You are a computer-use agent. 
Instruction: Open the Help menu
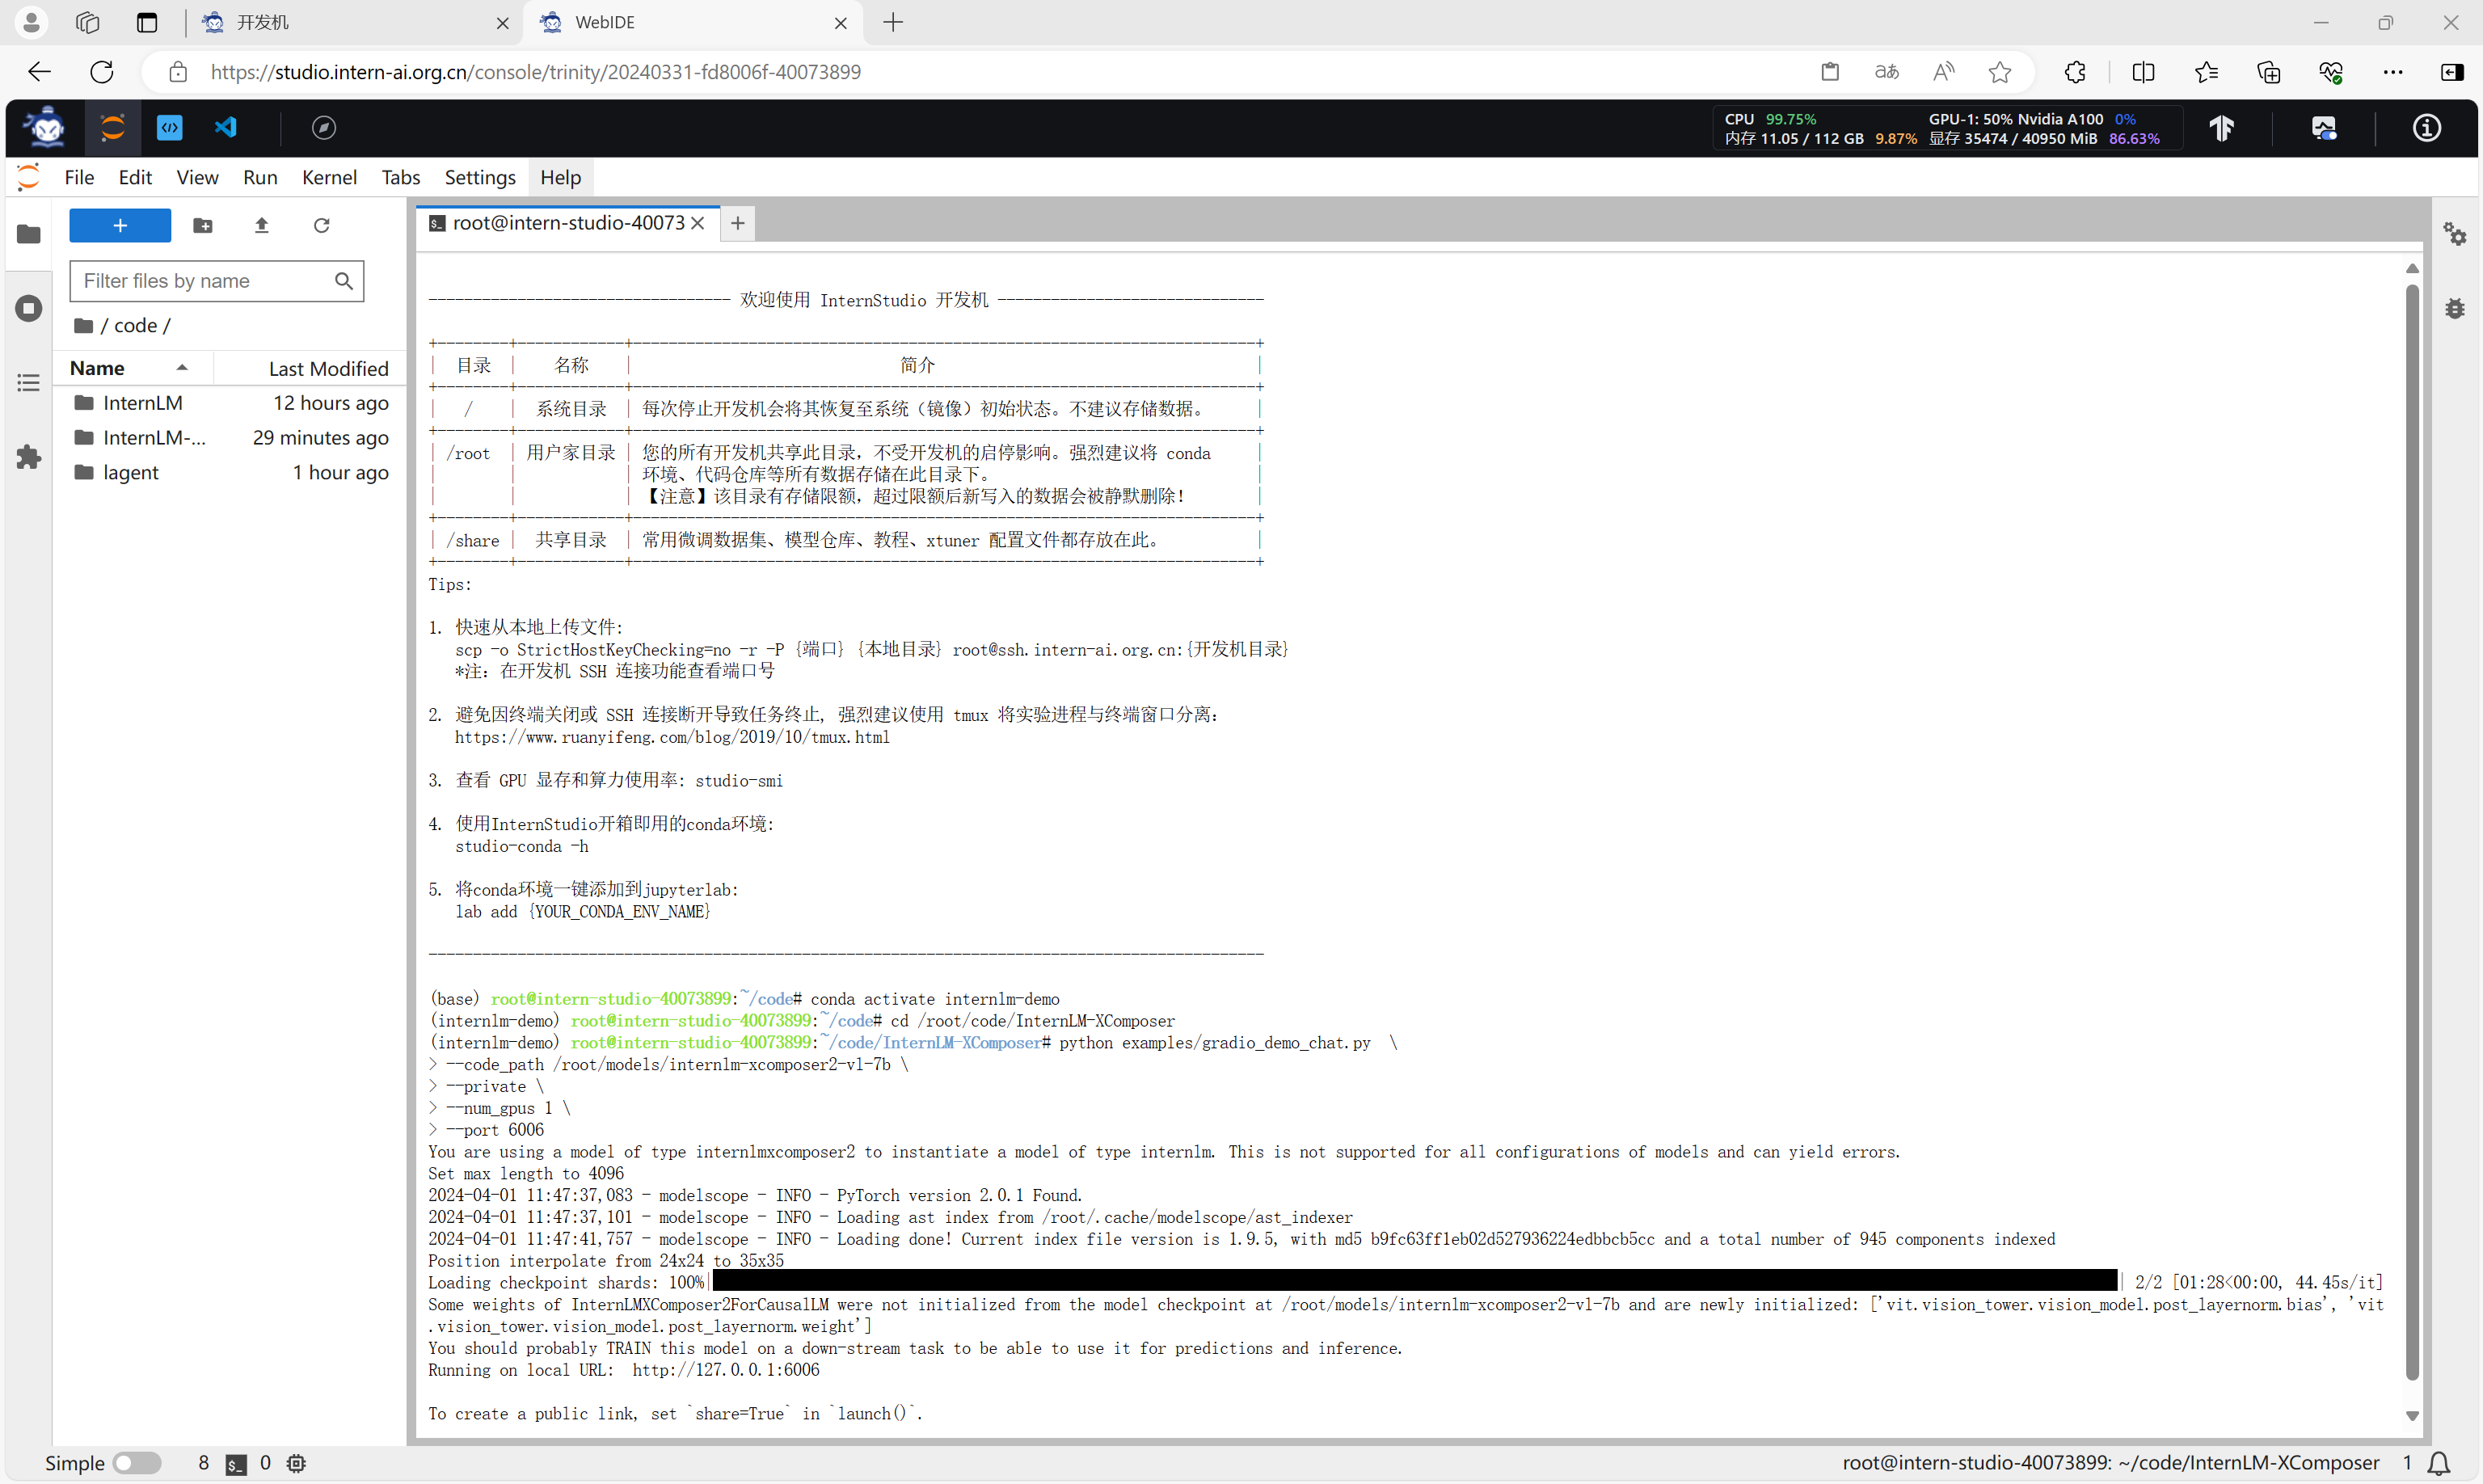(x=560, y=177)
